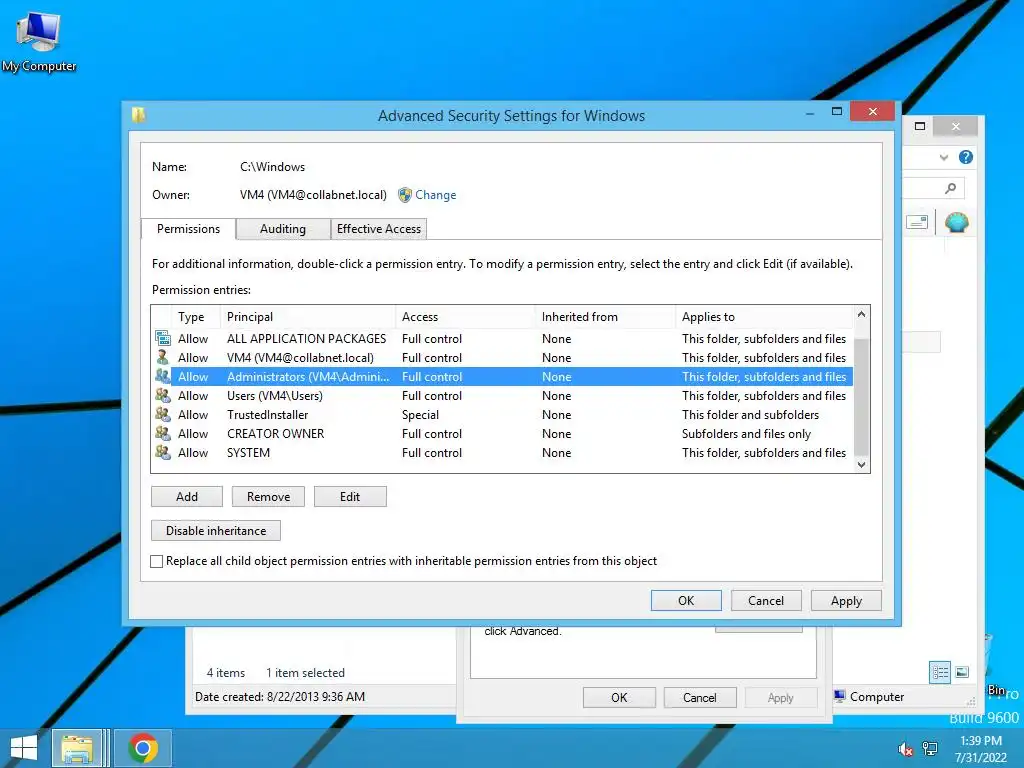This screenshot has width=1024, height=768.
Task: Click the Edit button
Action: point(350,496)
